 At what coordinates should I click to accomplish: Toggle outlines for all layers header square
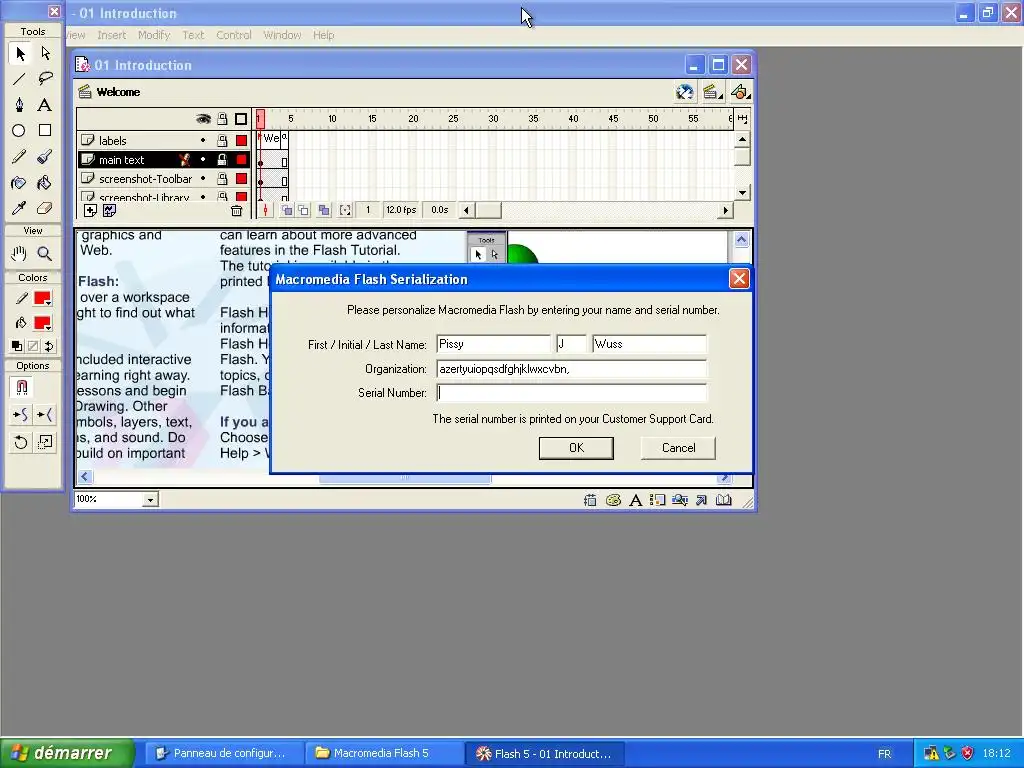click(x=241, y=119)
